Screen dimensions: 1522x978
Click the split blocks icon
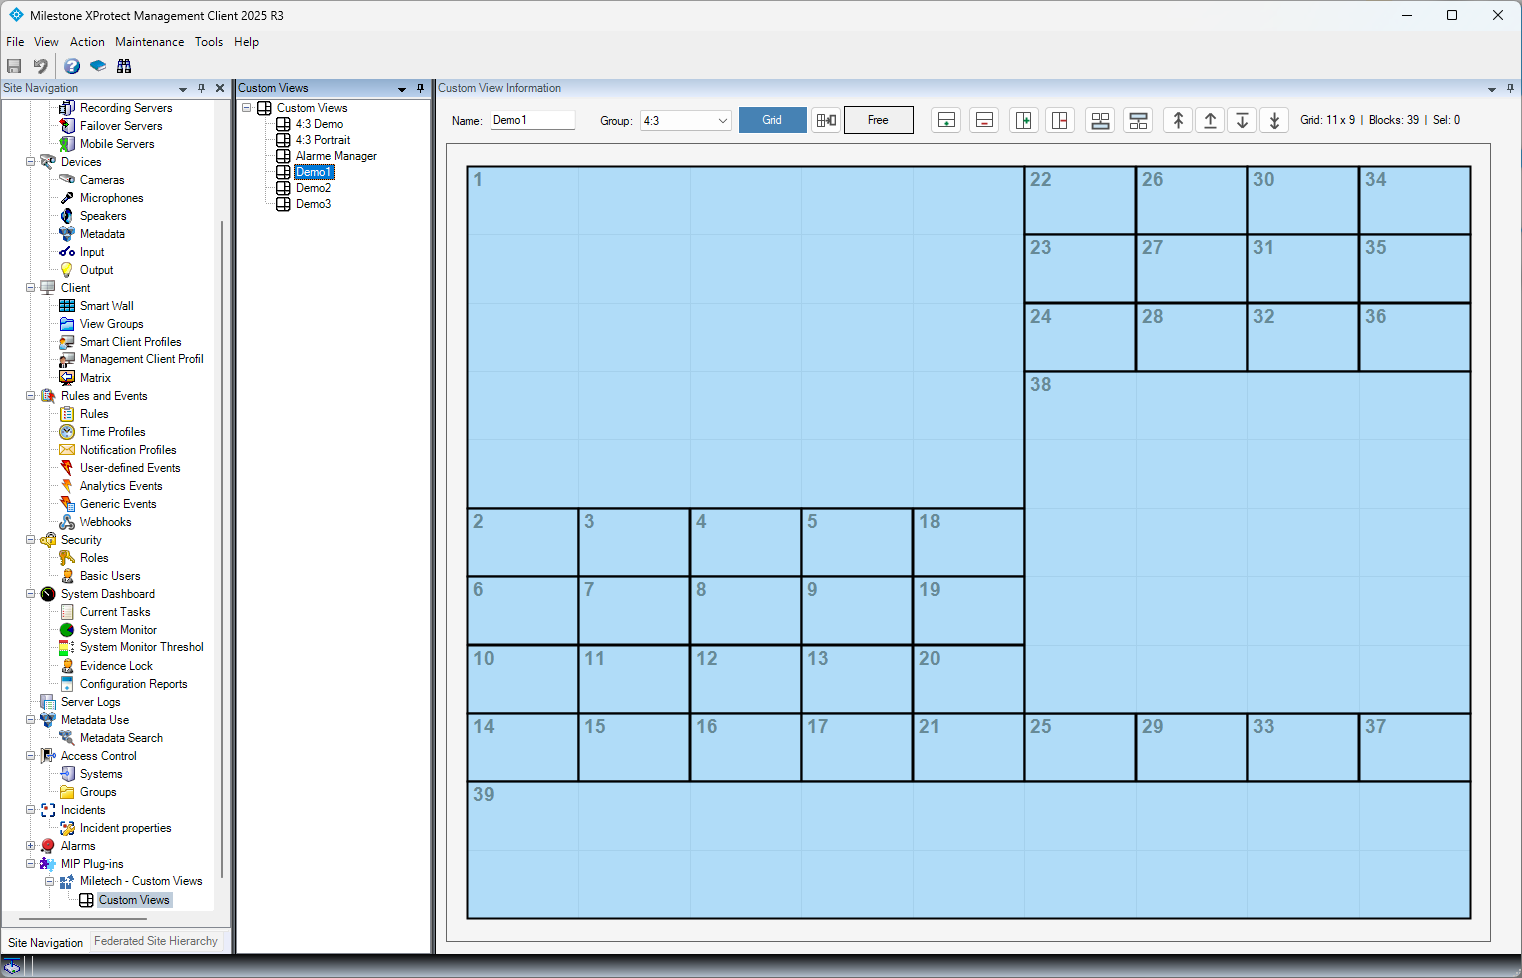pos(1138,120)
